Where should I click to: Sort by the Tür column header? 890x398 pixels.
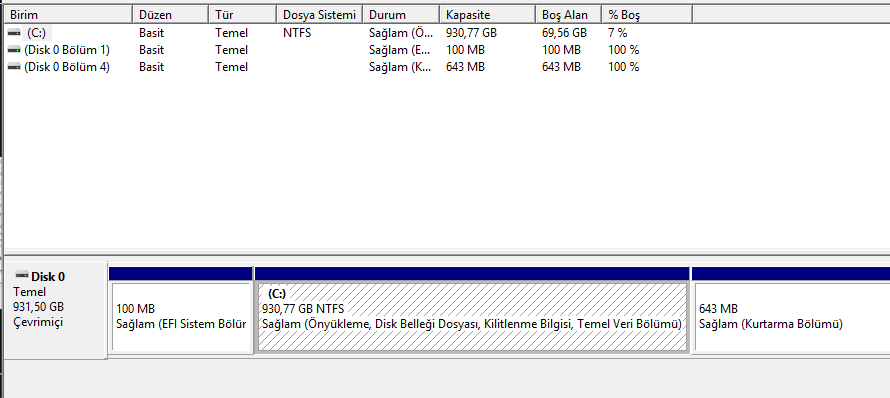pos(242,15)
